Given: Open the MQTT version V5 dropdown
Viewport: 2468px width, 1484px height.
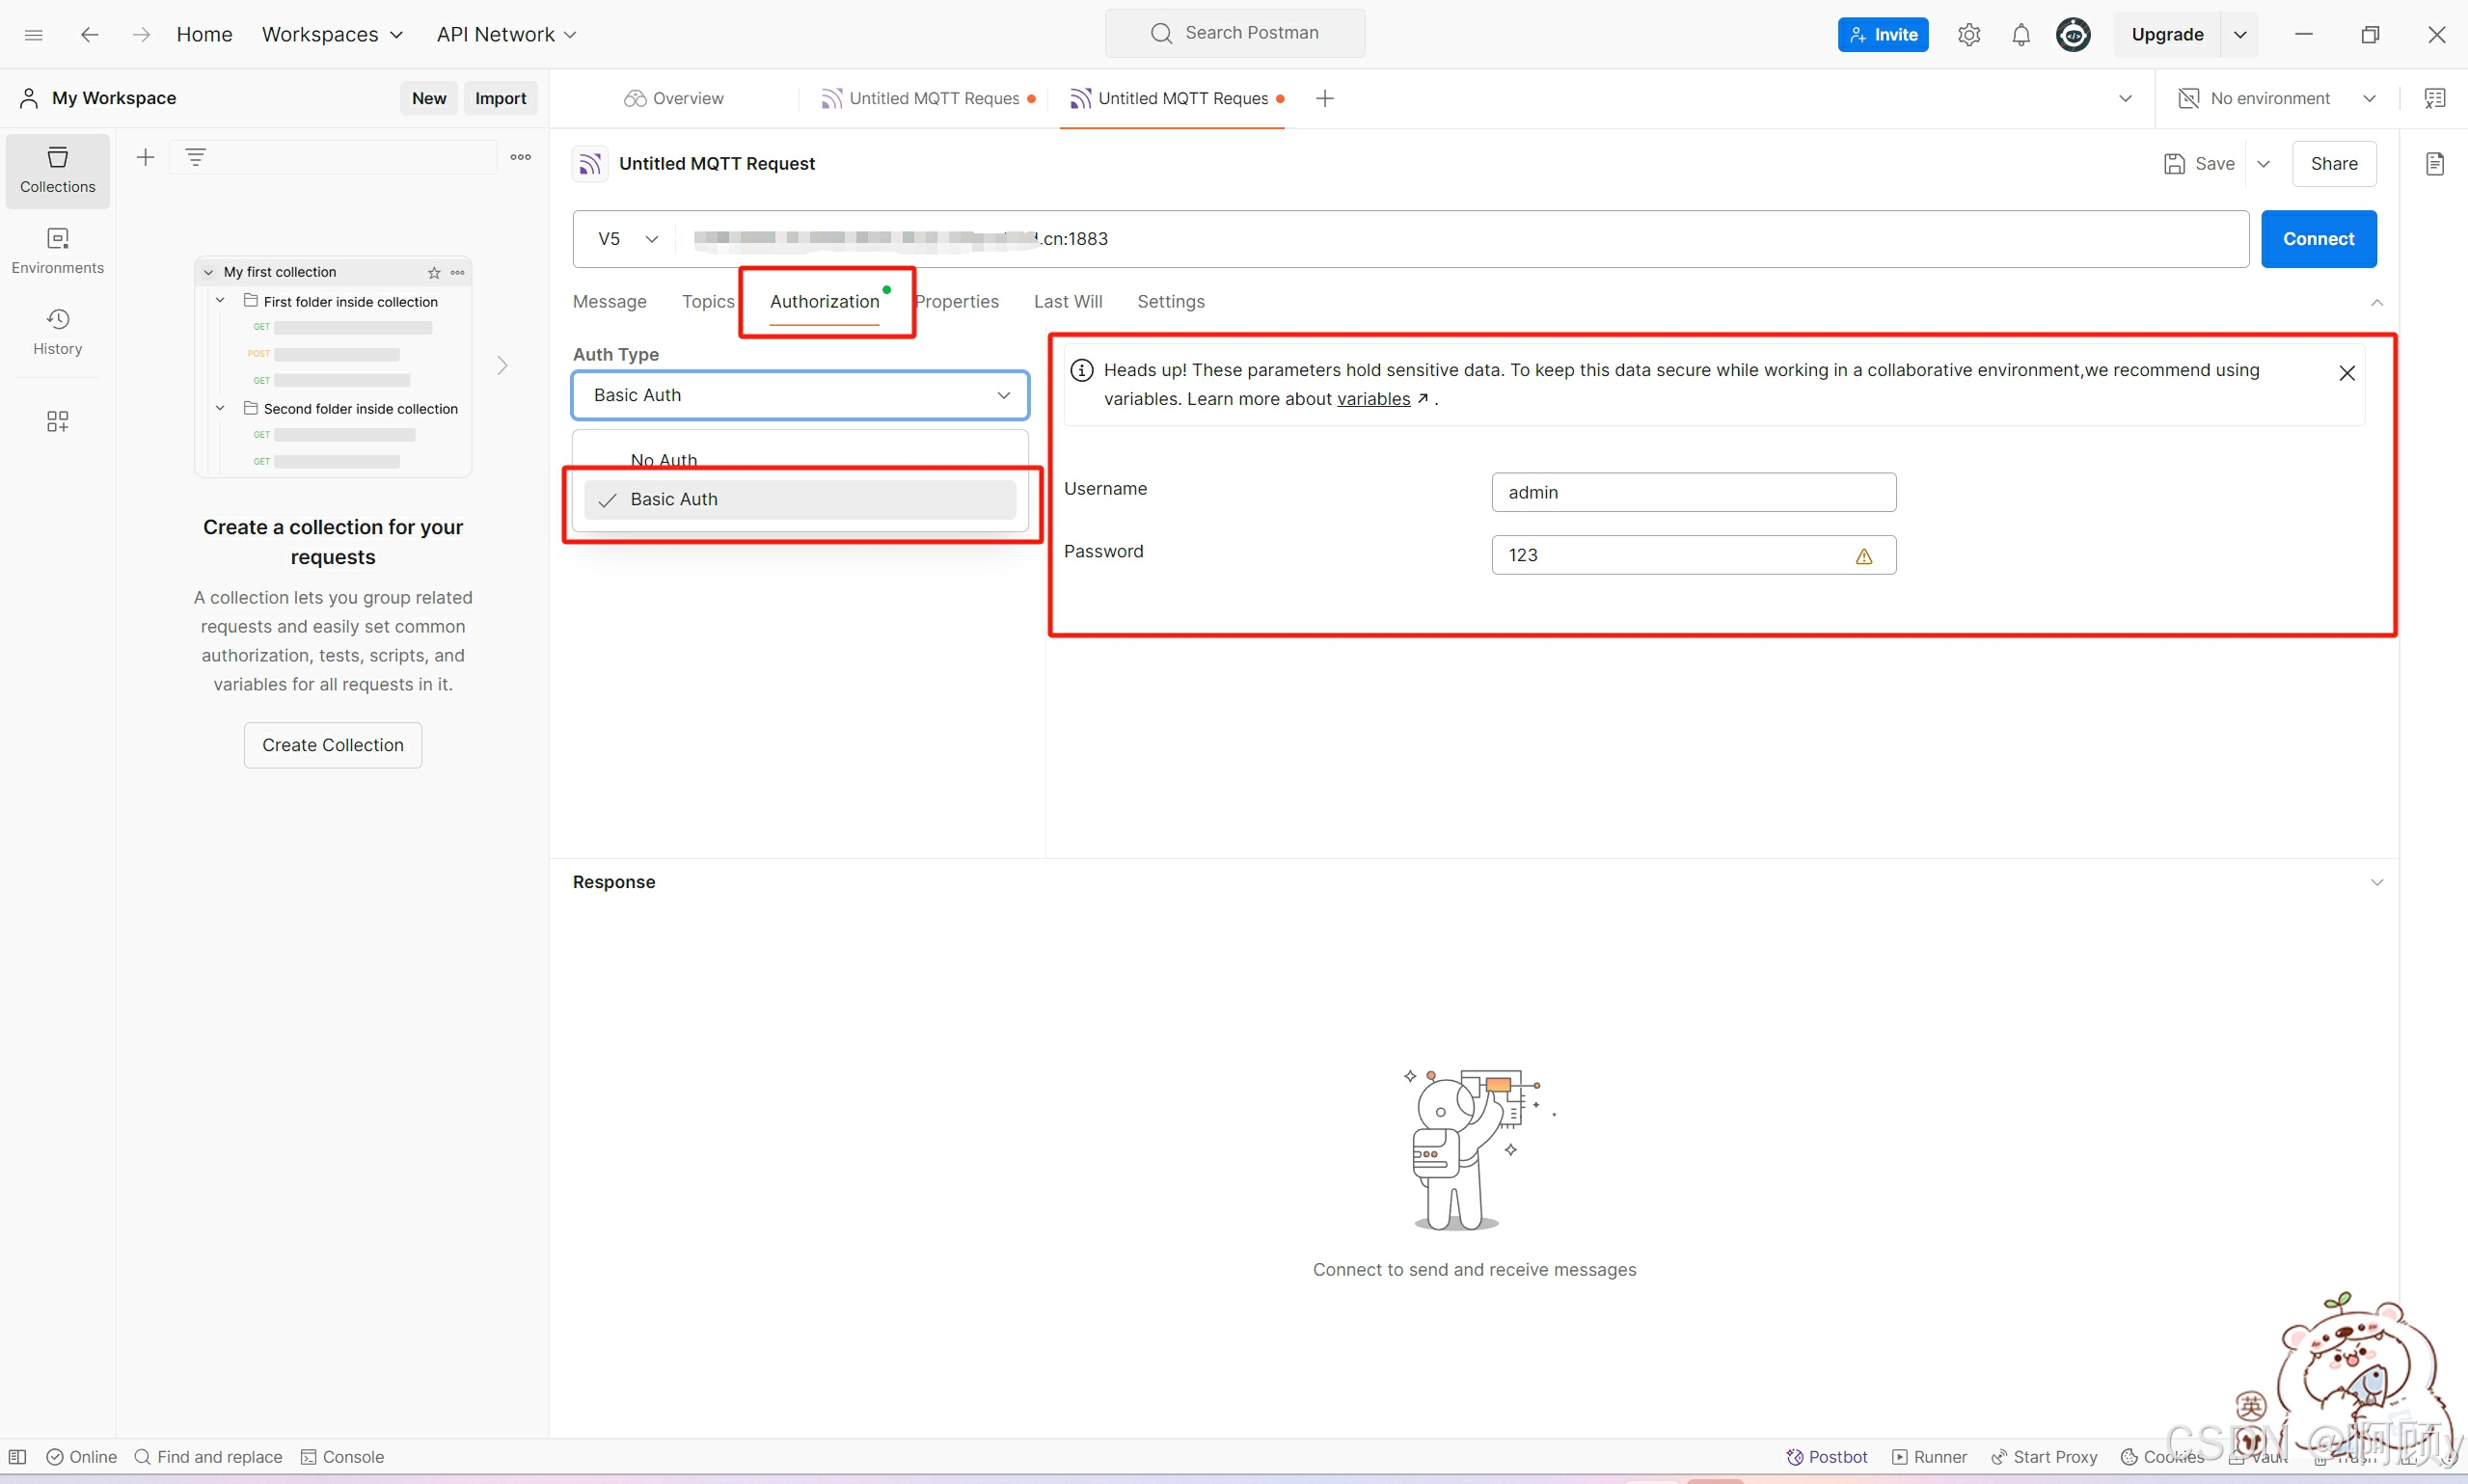Looking at the screenshot, I should [627, 239].
